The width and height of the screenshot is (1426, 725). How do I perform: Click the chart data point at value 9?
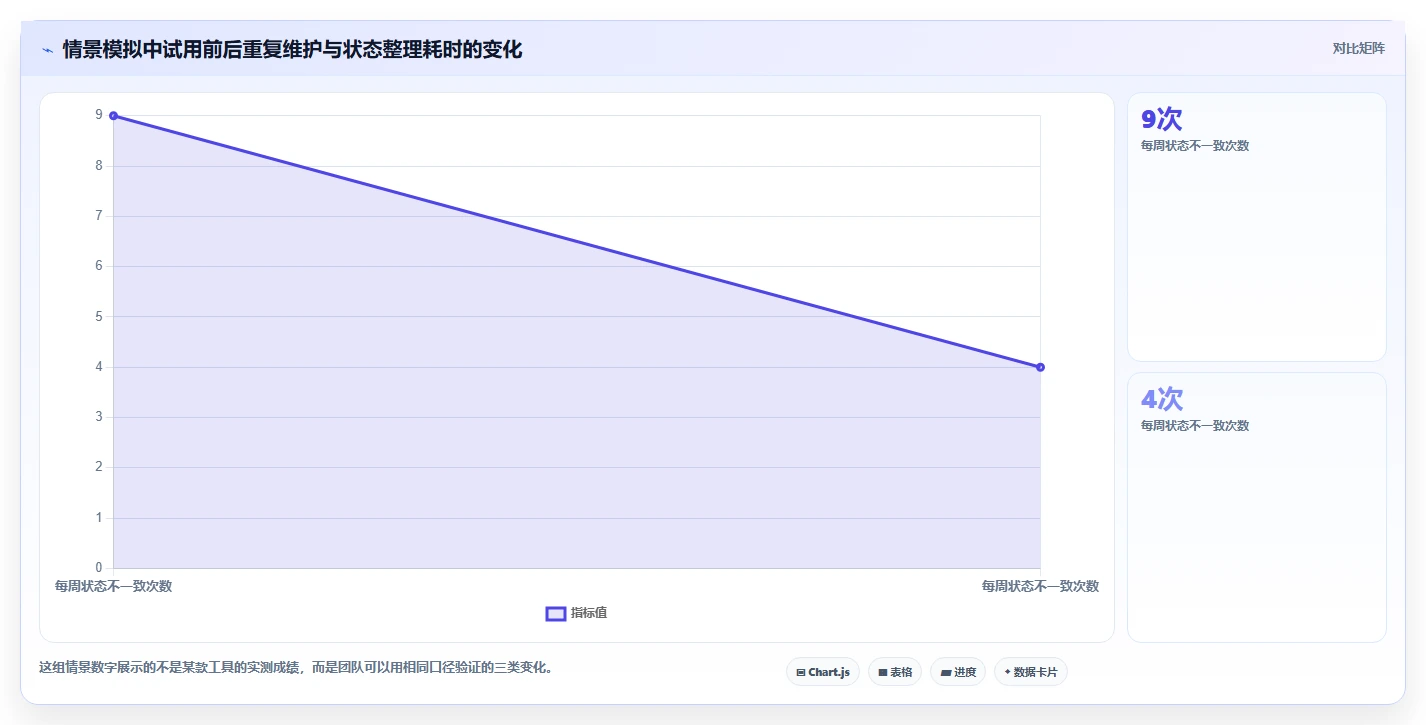[113, 116]
